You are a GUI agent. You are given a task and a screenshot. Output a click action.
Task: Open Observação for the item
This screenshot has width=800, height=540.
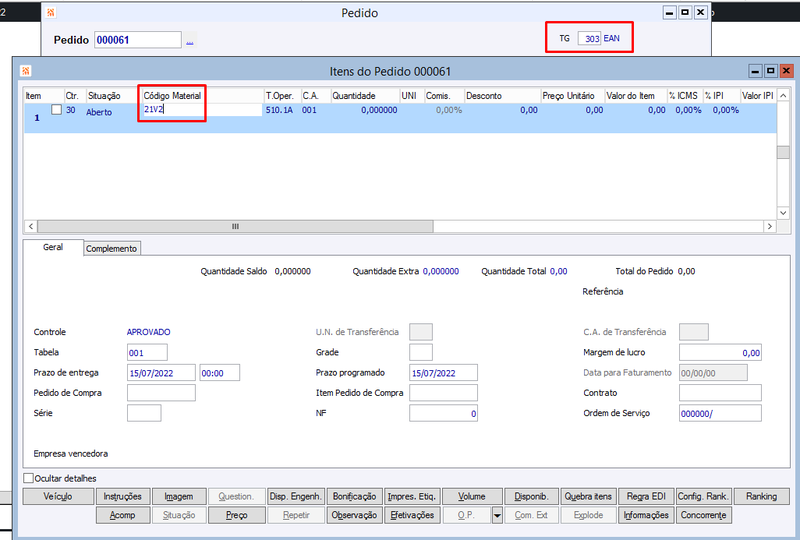[x=354, y=516]
